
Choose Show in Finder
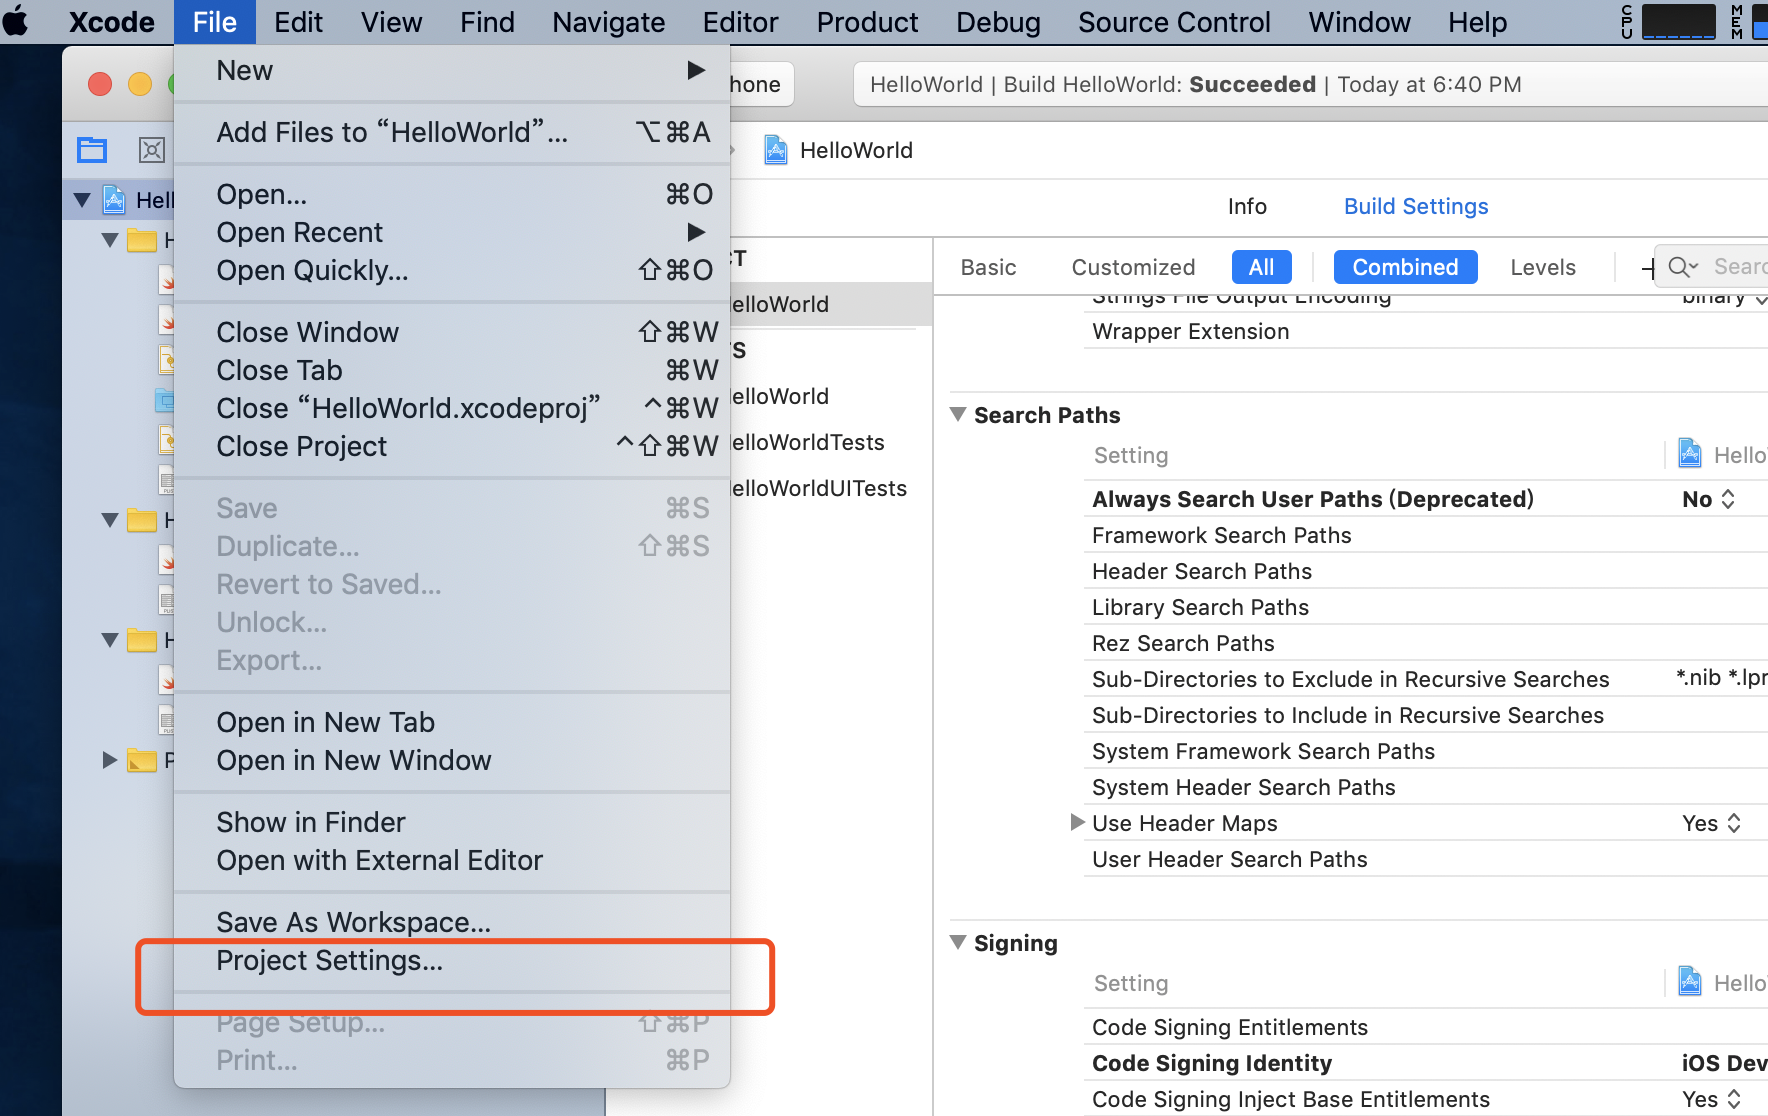coord(452,822)
